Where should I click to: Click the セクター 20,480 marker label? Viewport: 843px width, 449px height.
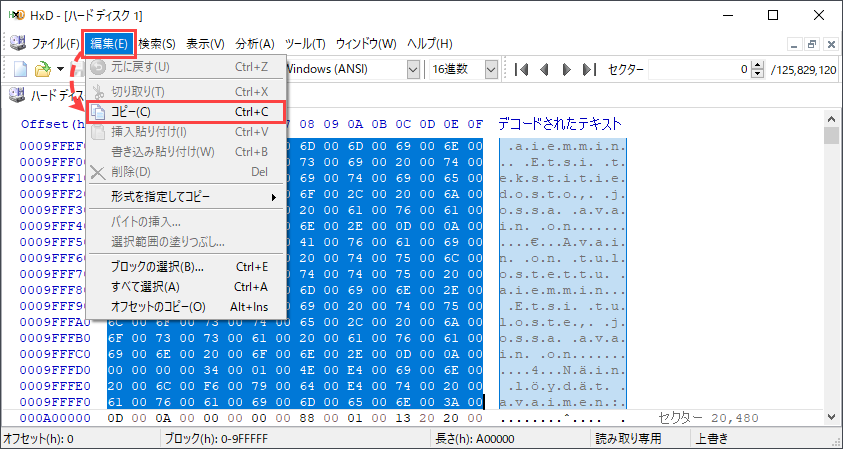(x=708, y=418)
